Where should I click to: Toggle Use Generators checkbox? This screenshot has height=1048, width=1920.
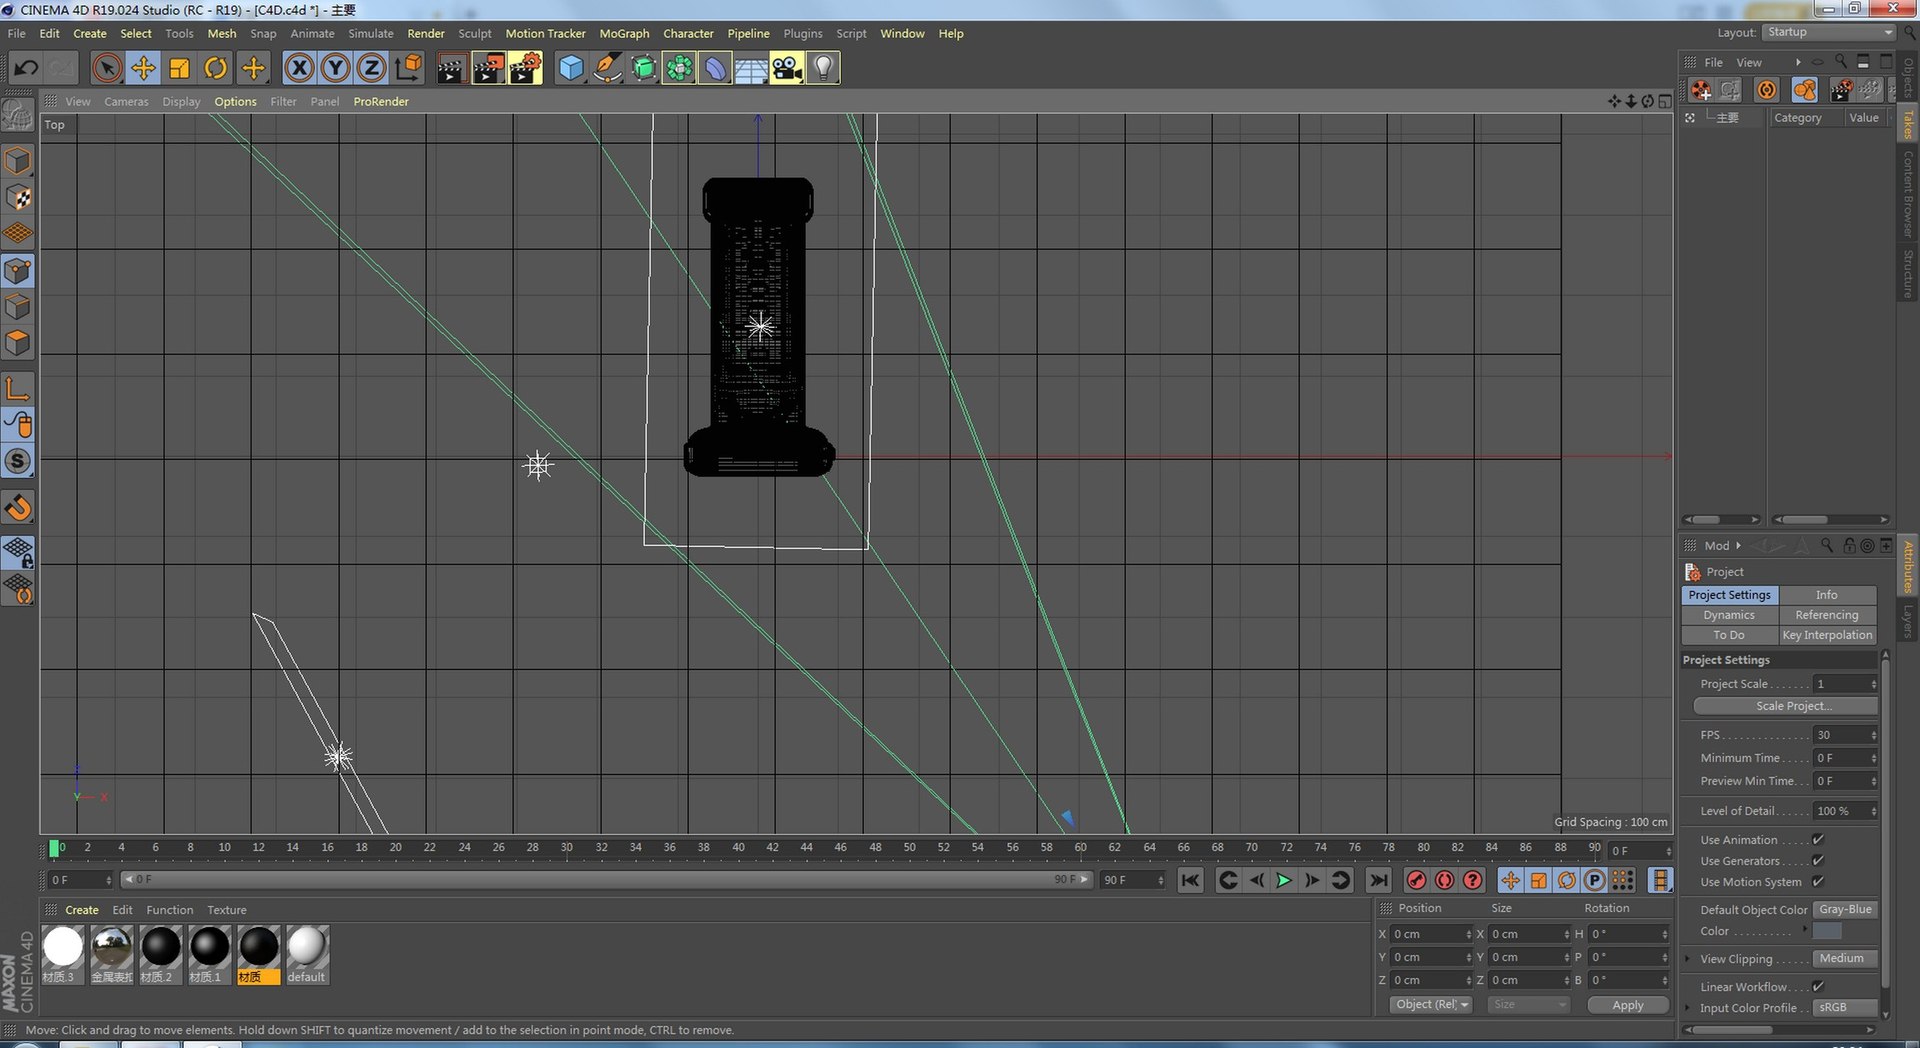point(1818,861)
